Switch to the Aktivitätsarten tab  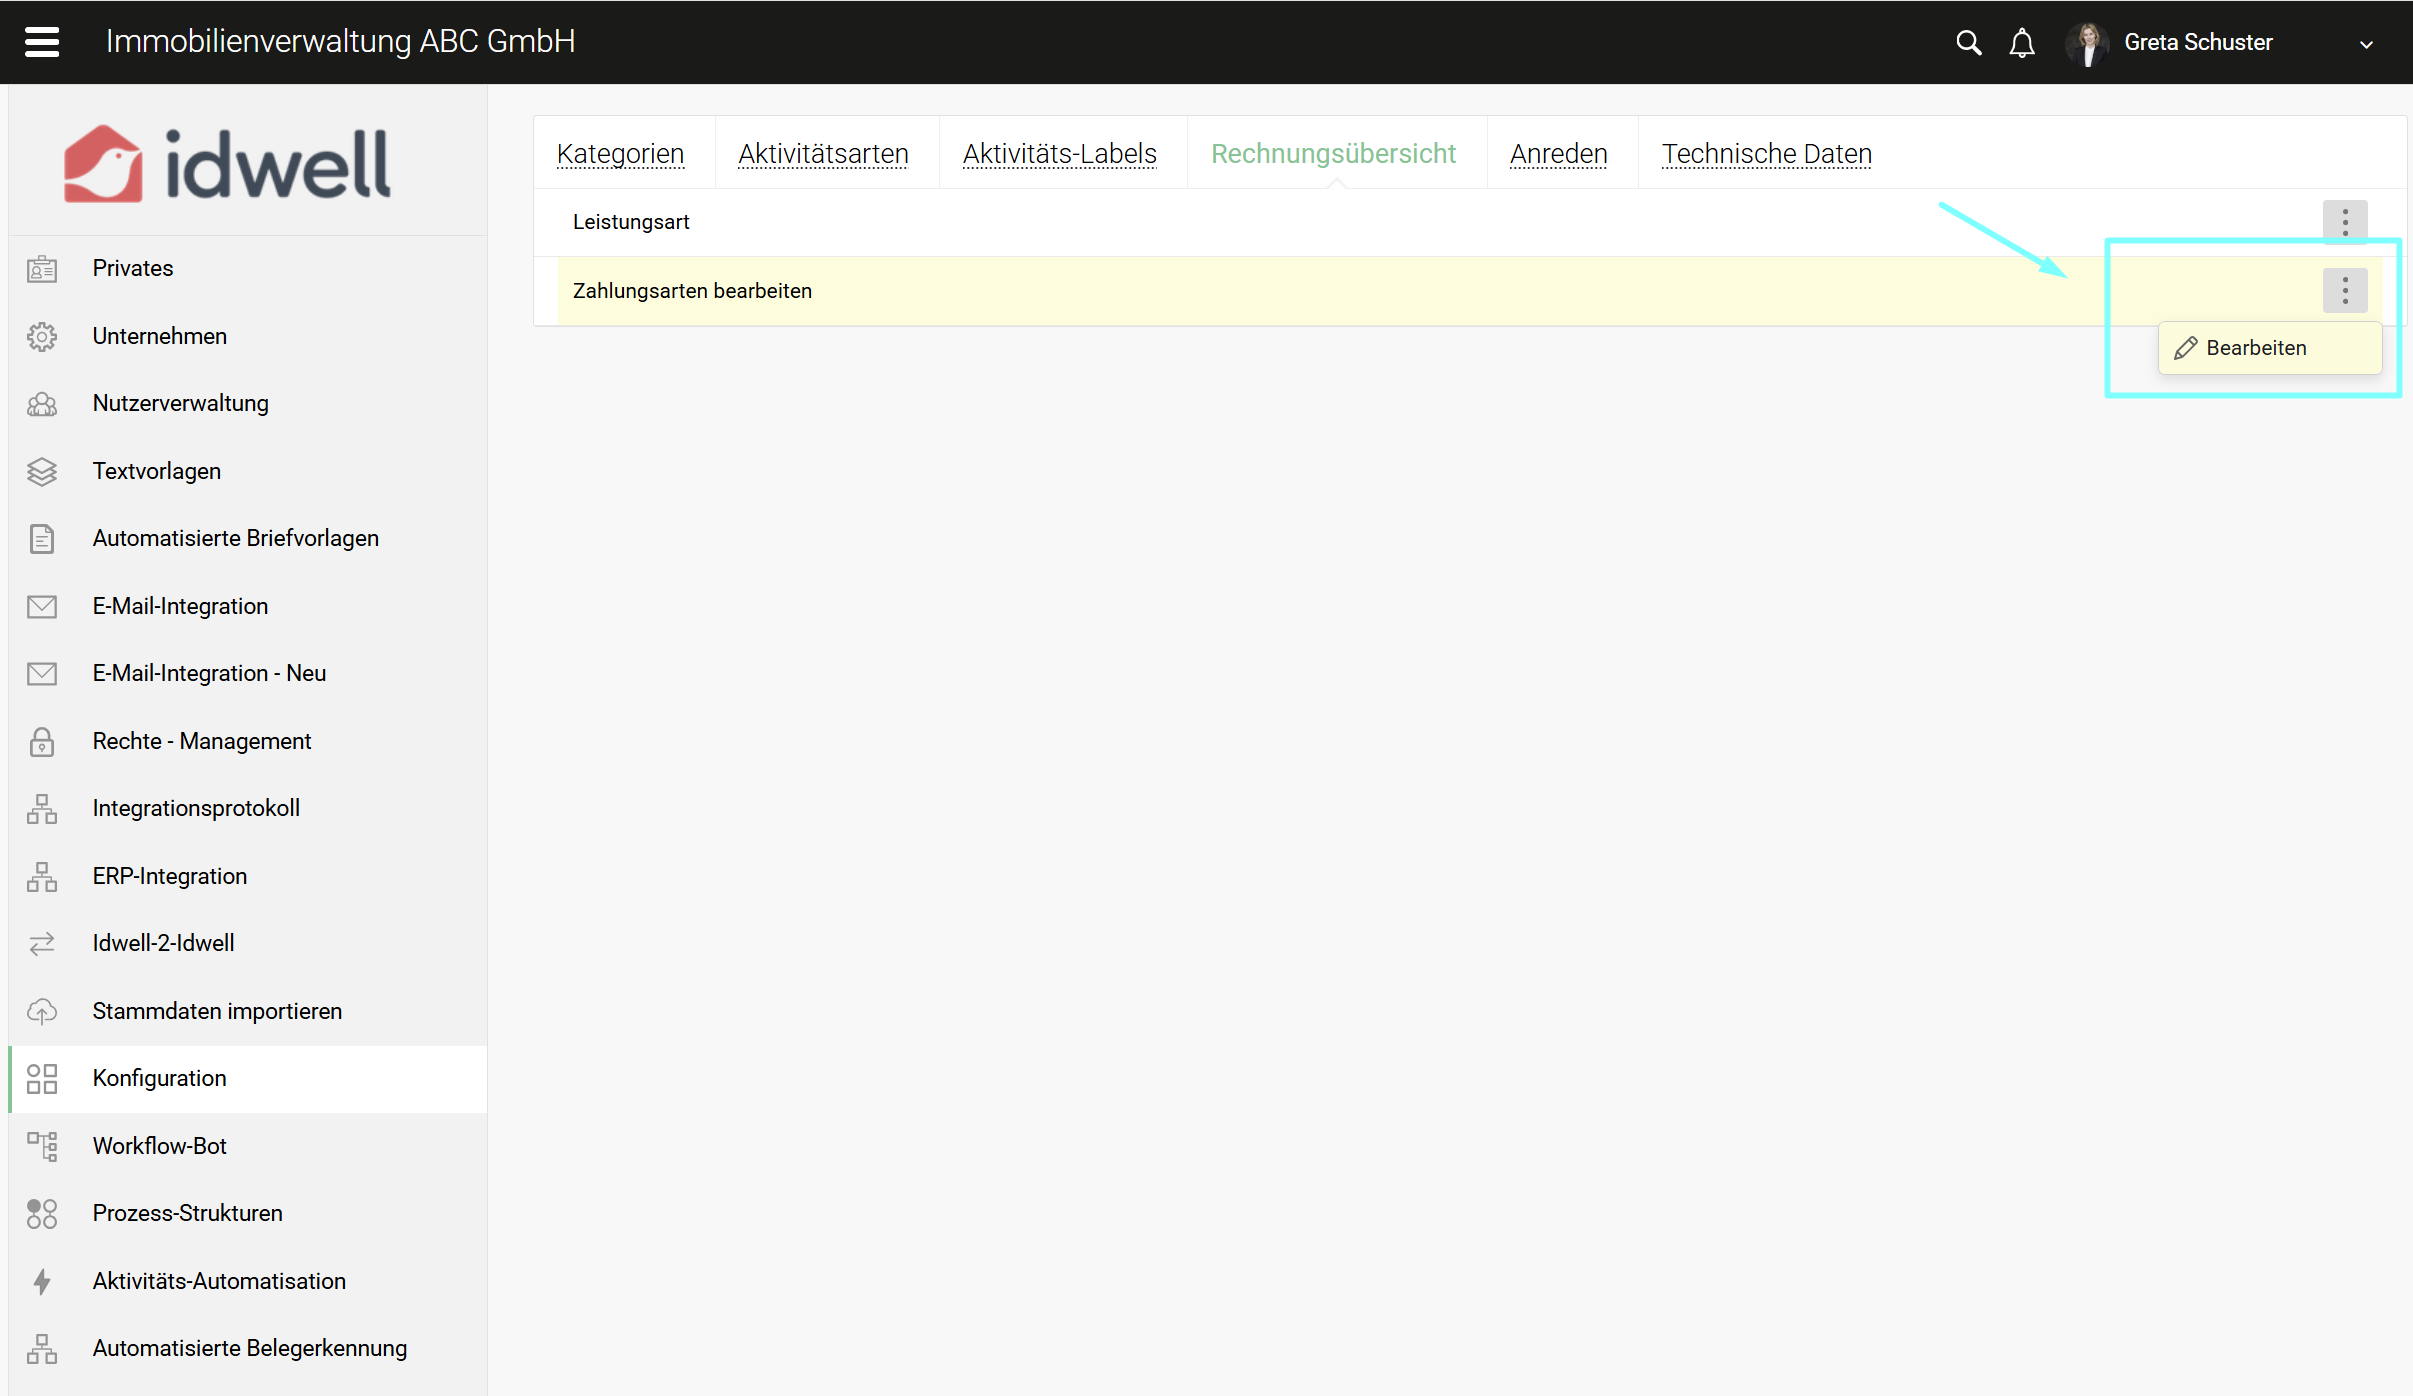pos(823,154)
